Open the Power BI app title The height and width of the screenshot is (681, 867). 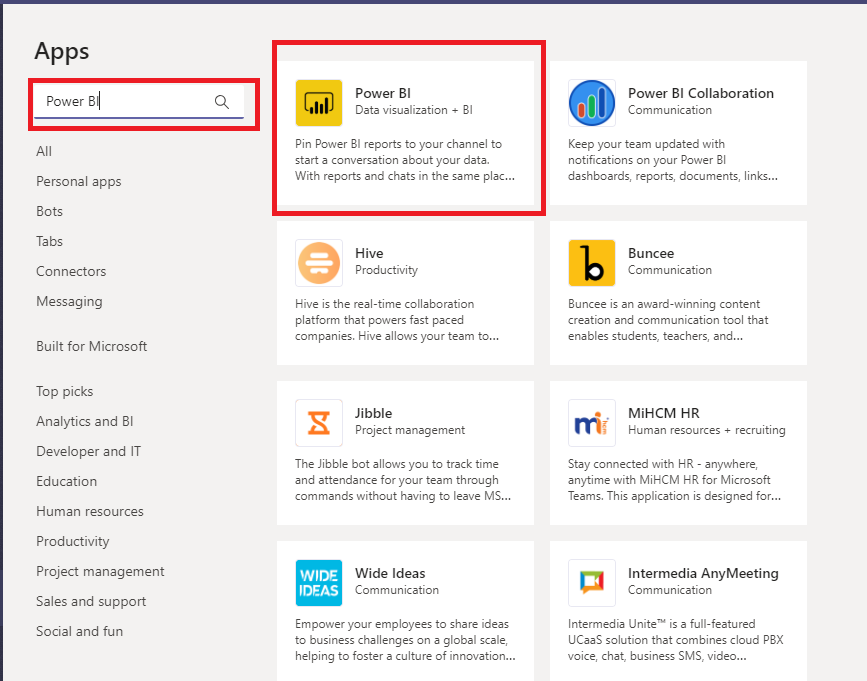click(383, 93)
